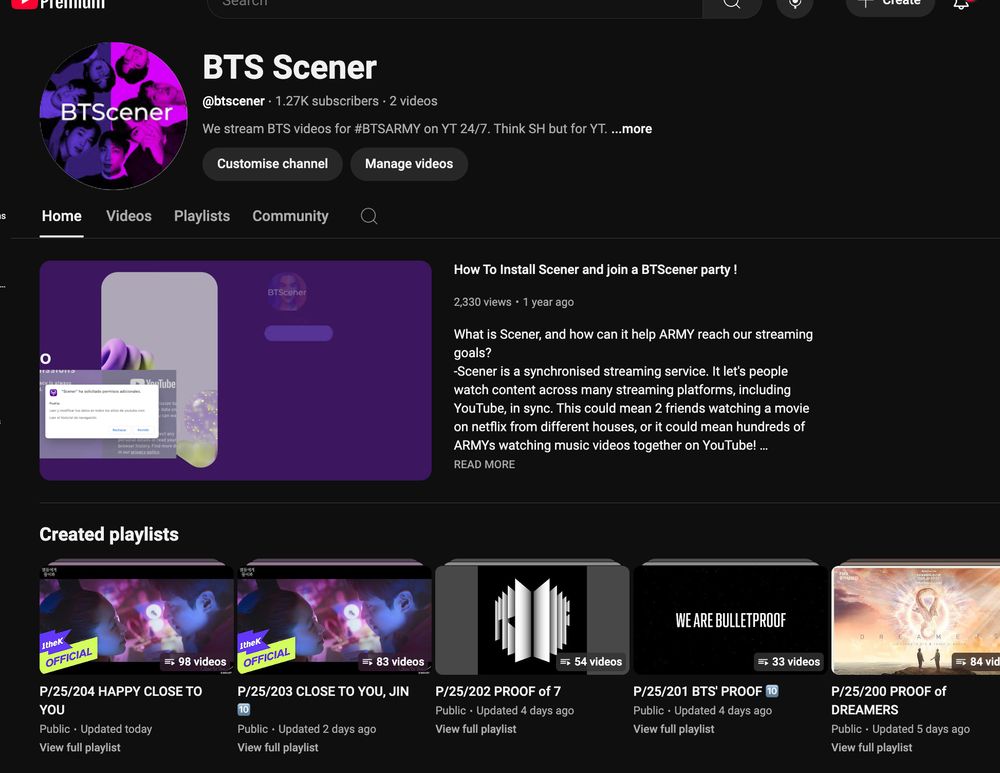Image resolution: width=1000 pixels, height=773 pixels.
Task: Click the 'Created playlists' heading
Action: pyautogui.click(x=109, y=534)
